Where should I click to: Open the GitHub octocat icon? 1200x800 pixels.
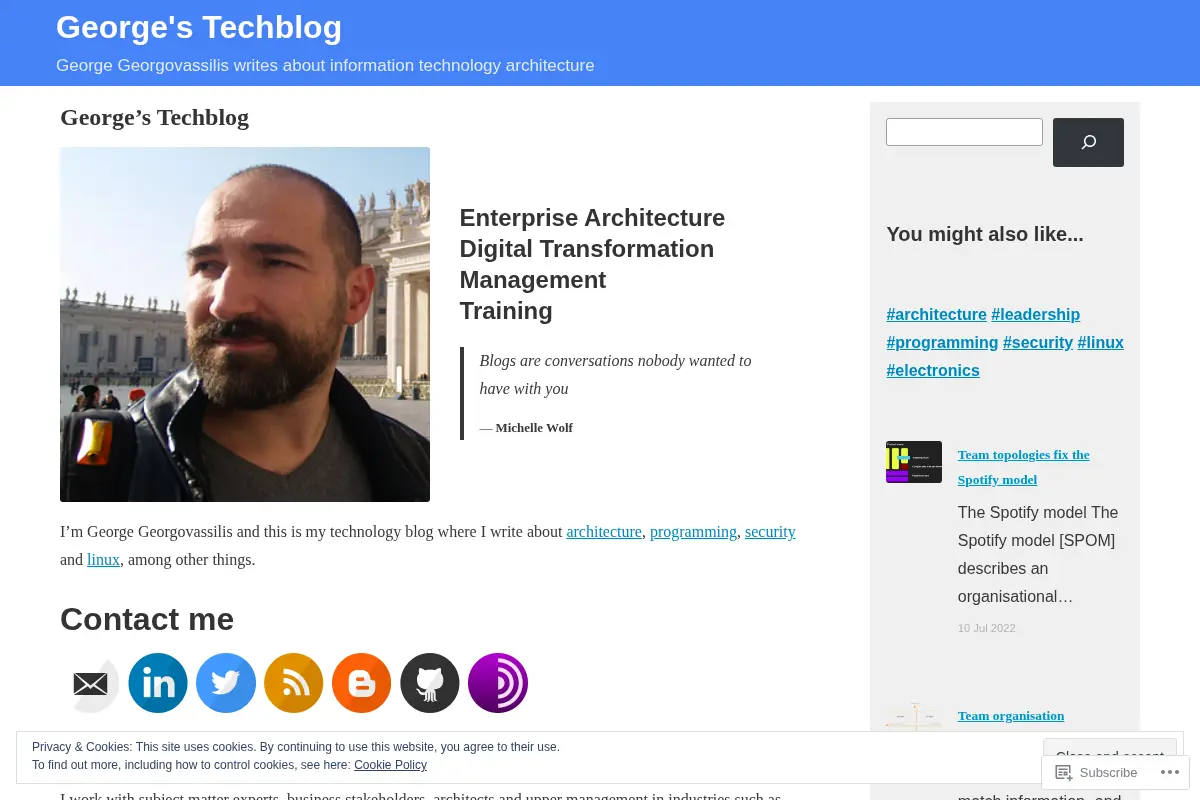pos(430,683)
